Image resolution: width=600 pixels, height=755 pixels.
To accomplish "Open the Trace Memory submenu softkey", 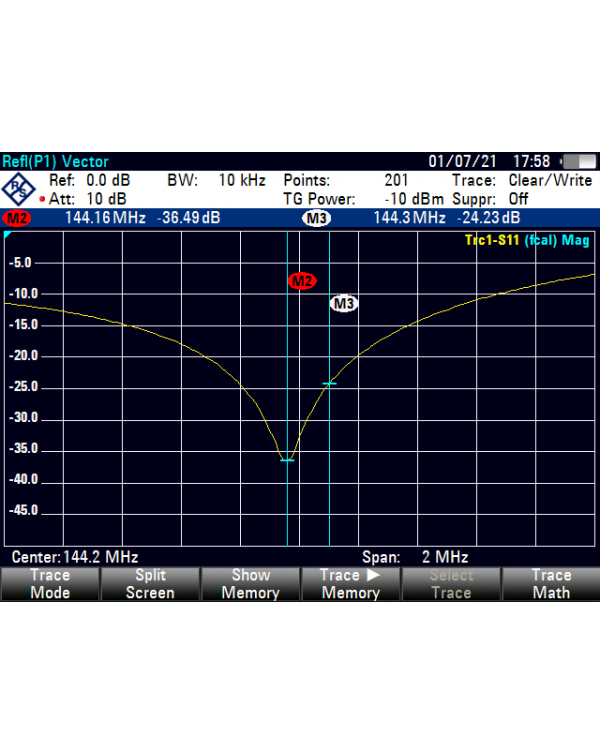I will tap(351, 584).
